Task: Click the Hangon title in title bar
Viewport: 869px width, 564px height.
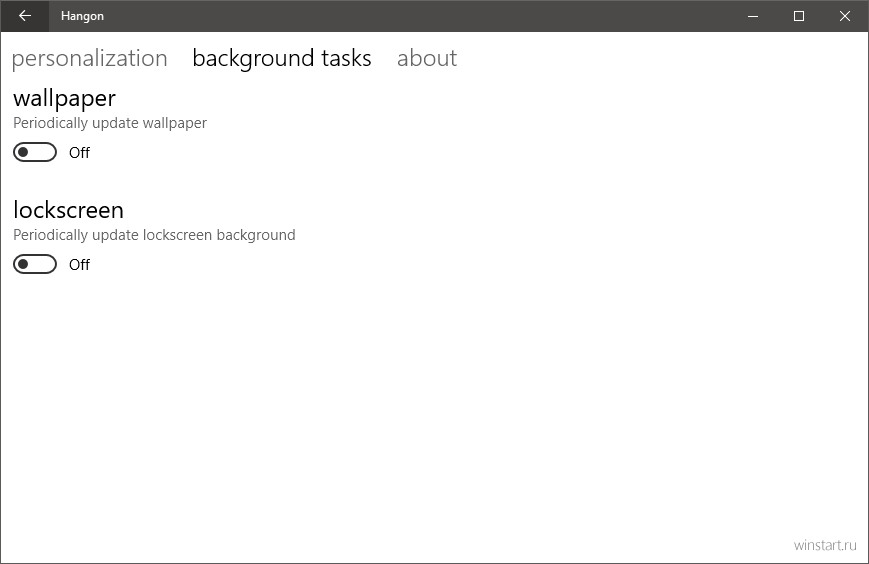Action: click(82, 16)
